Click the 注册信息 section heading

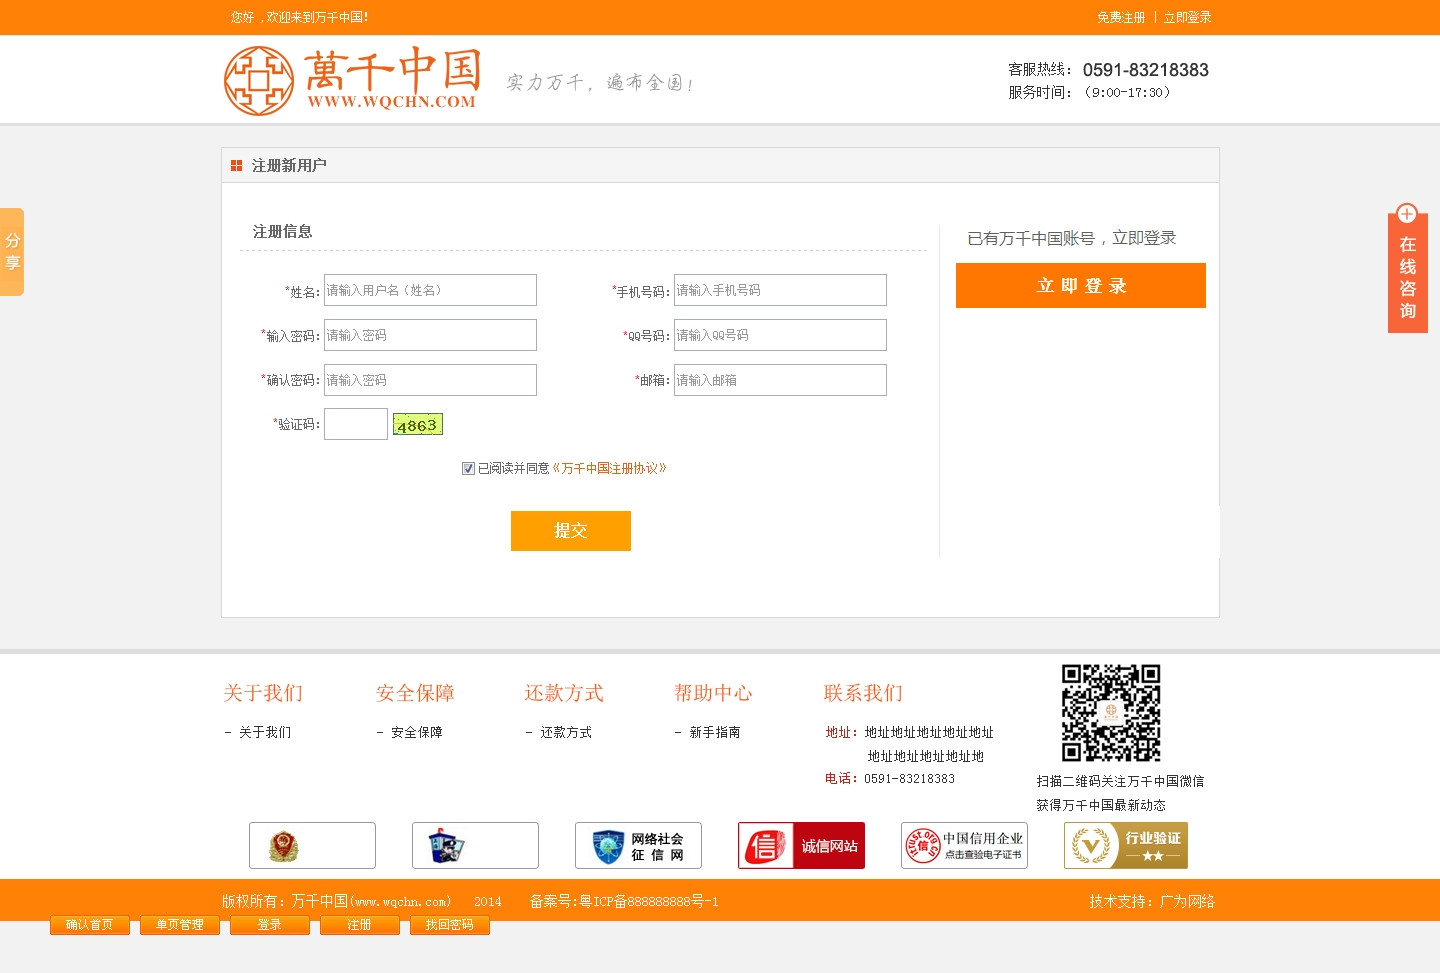pyautogui.click(x=282, y=231)
